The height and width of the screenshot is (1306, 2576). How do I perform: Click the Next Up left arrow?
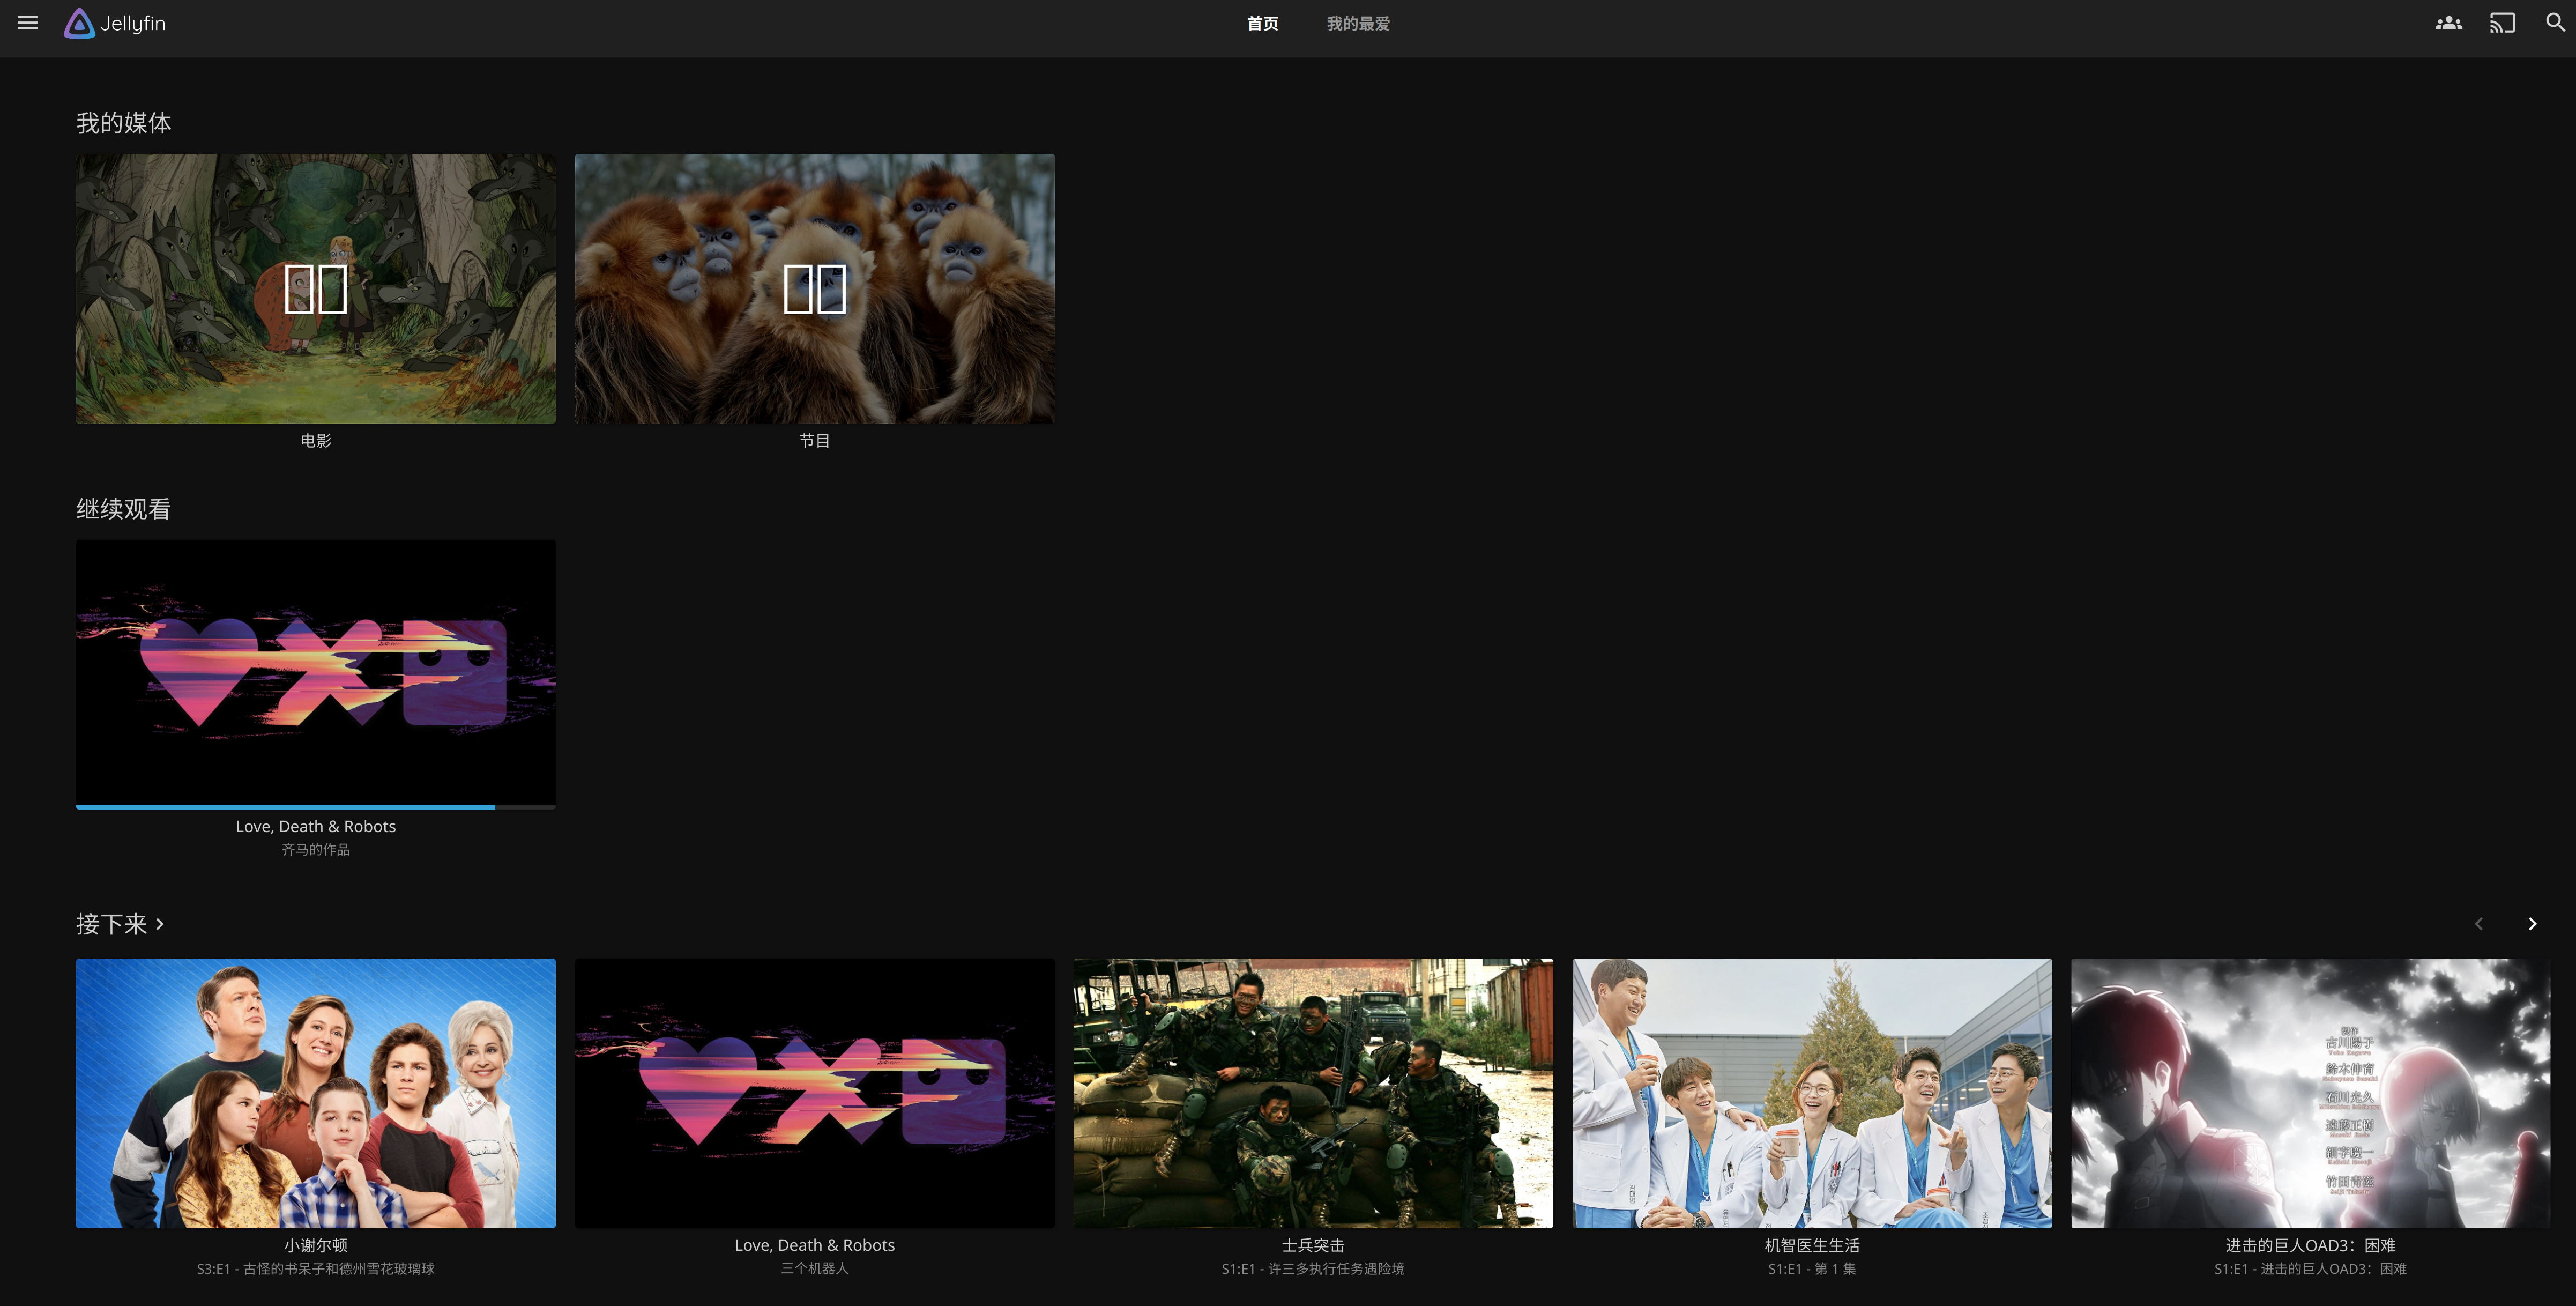(x=2478, y=924)
